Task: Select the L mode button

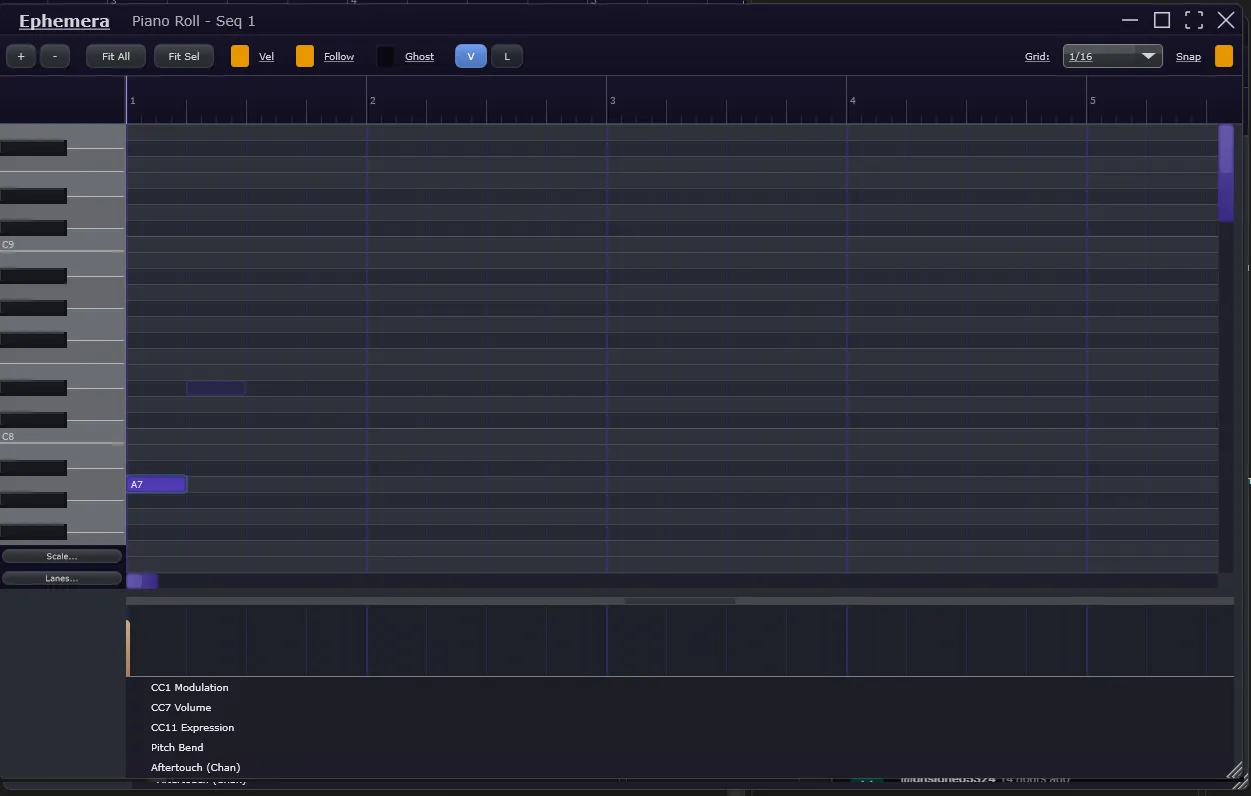Action: [x=507, y=57]
